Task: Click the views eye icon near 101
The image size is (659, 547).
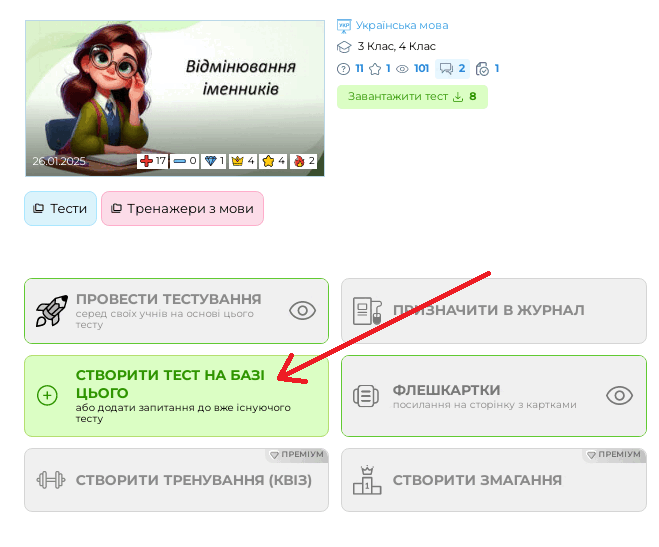Action: [402, 69]
